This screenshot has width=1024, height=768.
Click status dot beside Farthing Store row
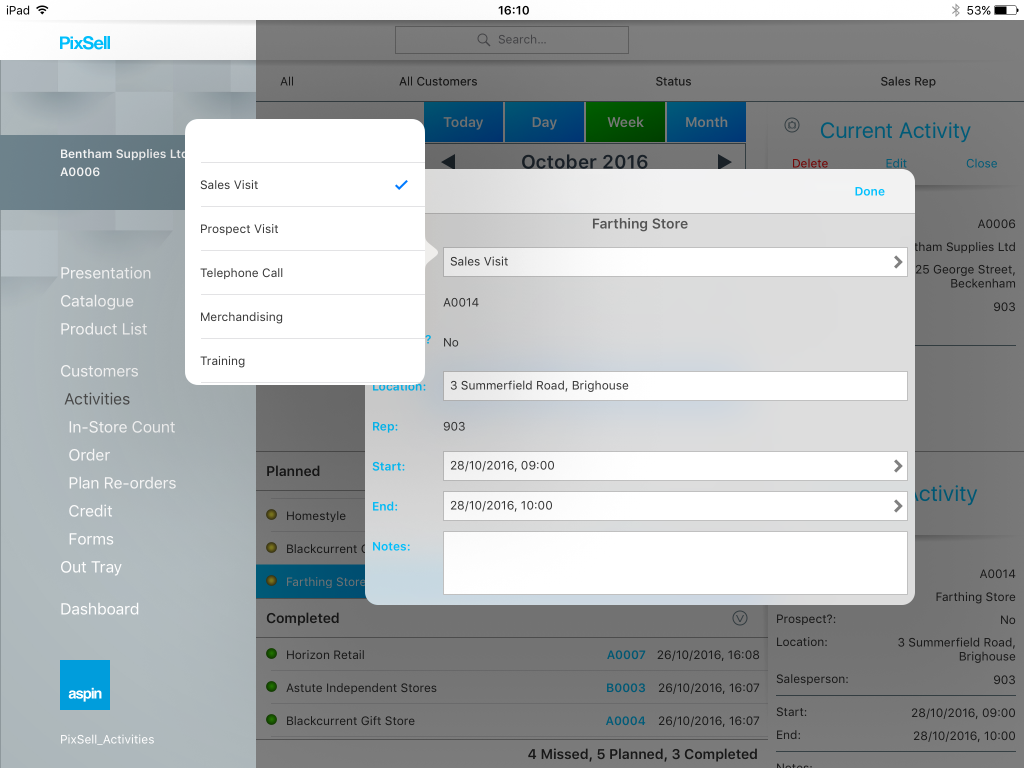[x=272, y=581]
